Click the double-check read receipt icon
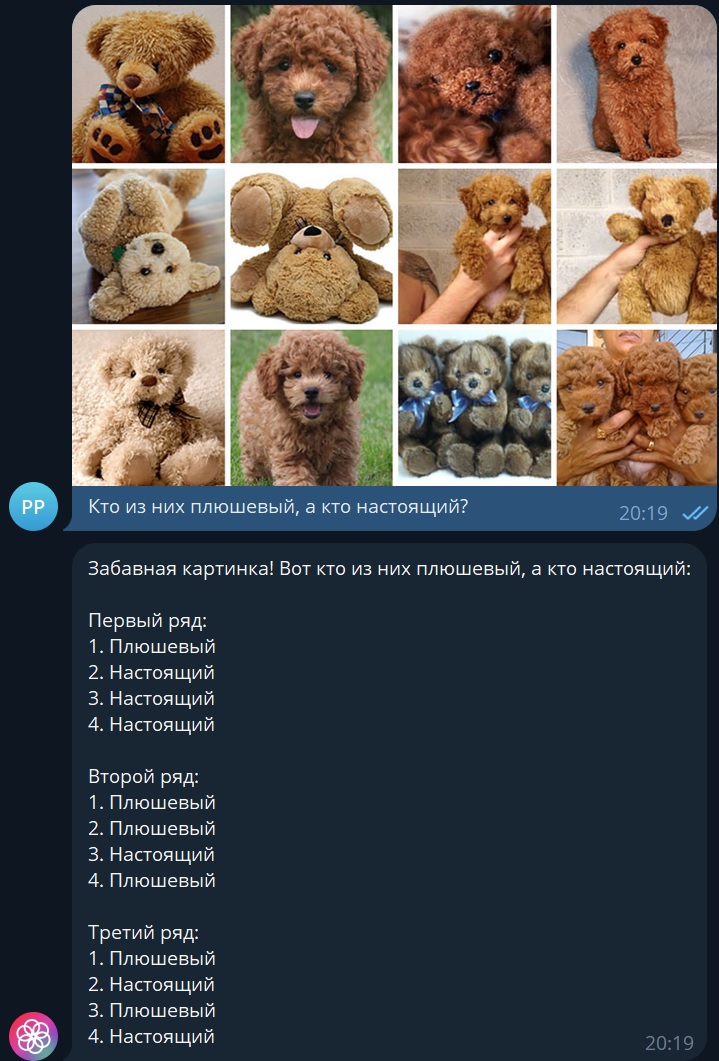719x1061 pixels. click(695, 514)
